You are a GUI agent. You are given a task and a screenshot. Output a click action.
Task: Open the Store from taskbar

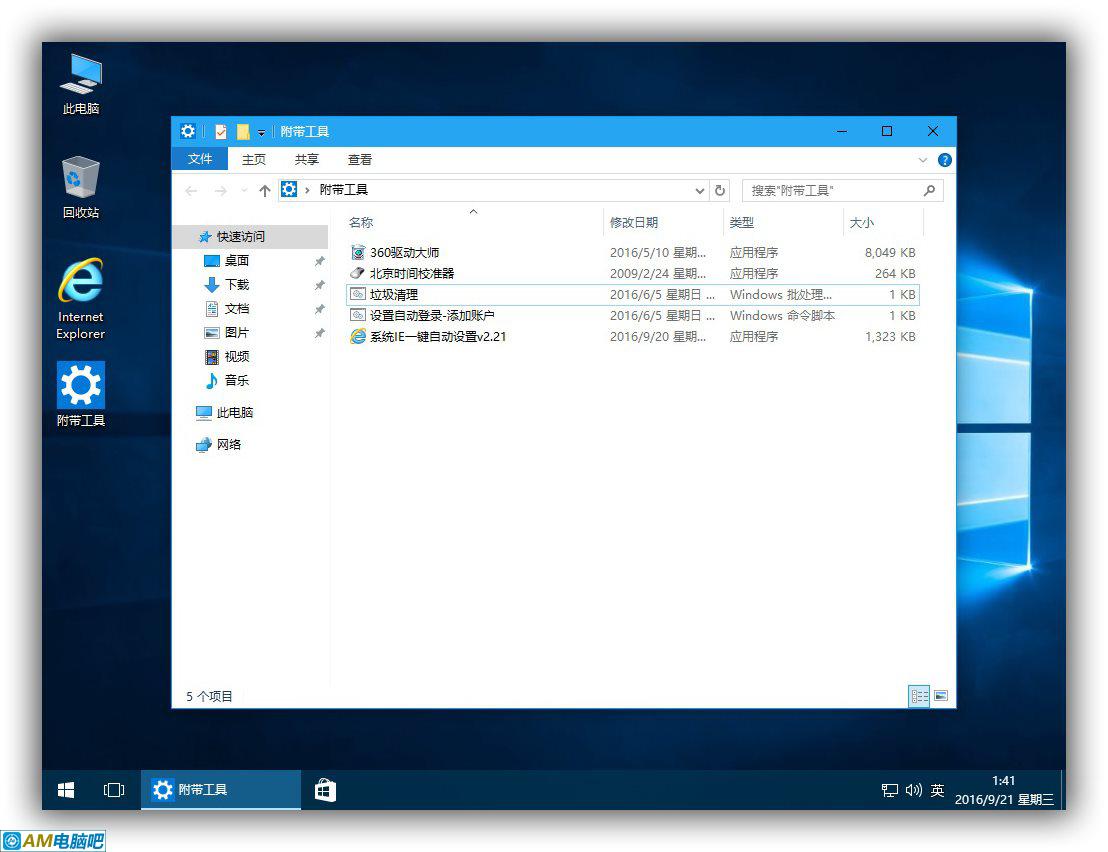point(325,790)
